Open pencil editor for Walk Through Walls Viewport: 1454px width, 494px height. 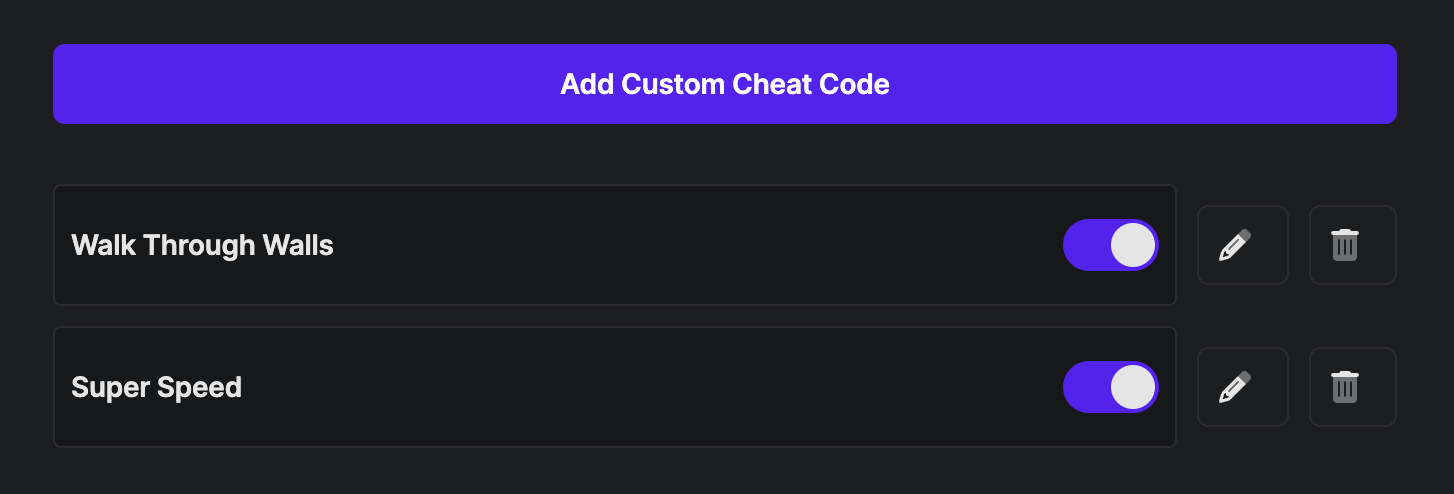point(1242,245)
